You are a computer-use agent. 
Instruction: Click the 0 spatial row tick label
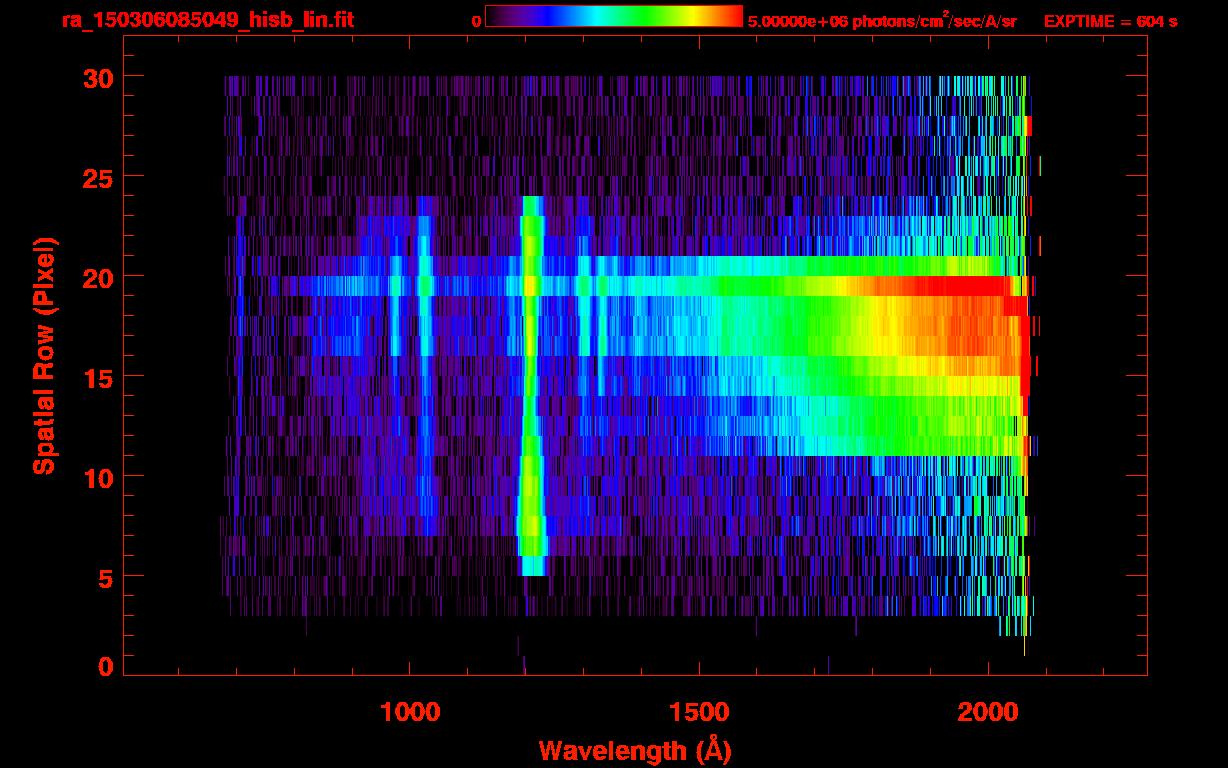pos(105,667)
